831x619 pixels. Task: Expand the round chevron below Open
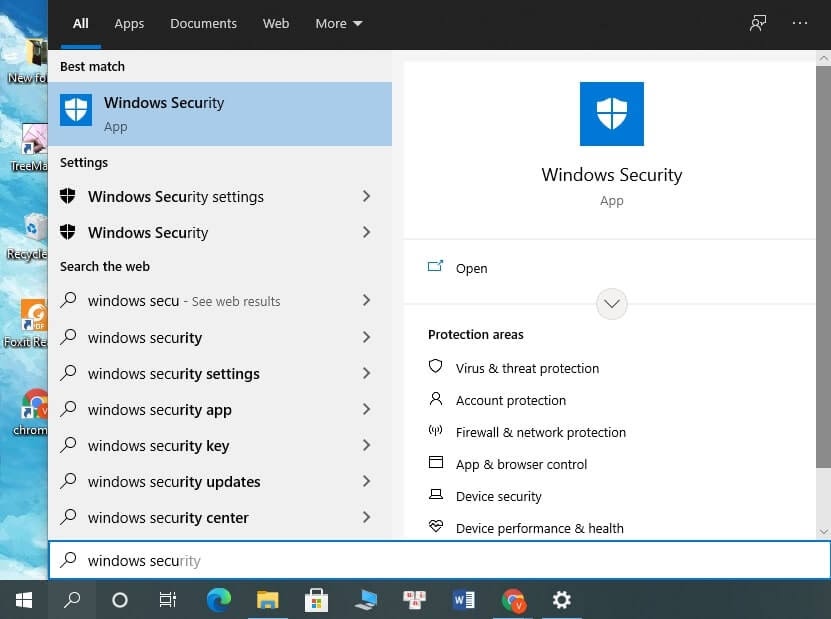coord(612,304)
